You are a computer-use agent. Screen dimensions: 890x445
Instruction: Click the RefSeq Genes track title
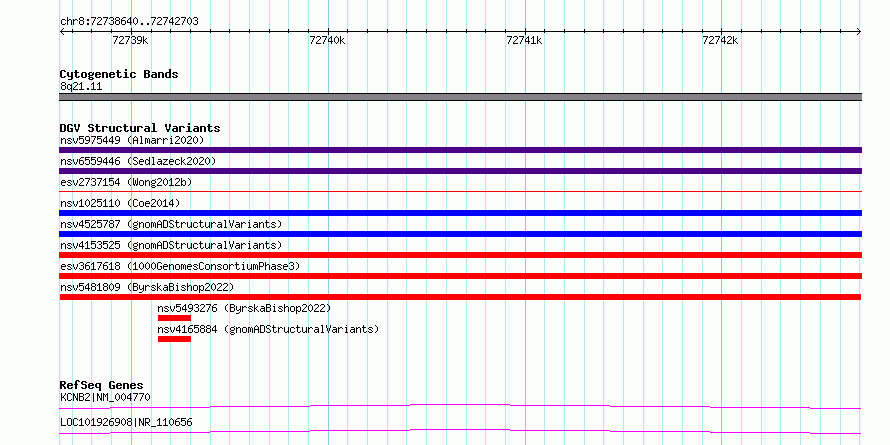[x=101, y=385]
